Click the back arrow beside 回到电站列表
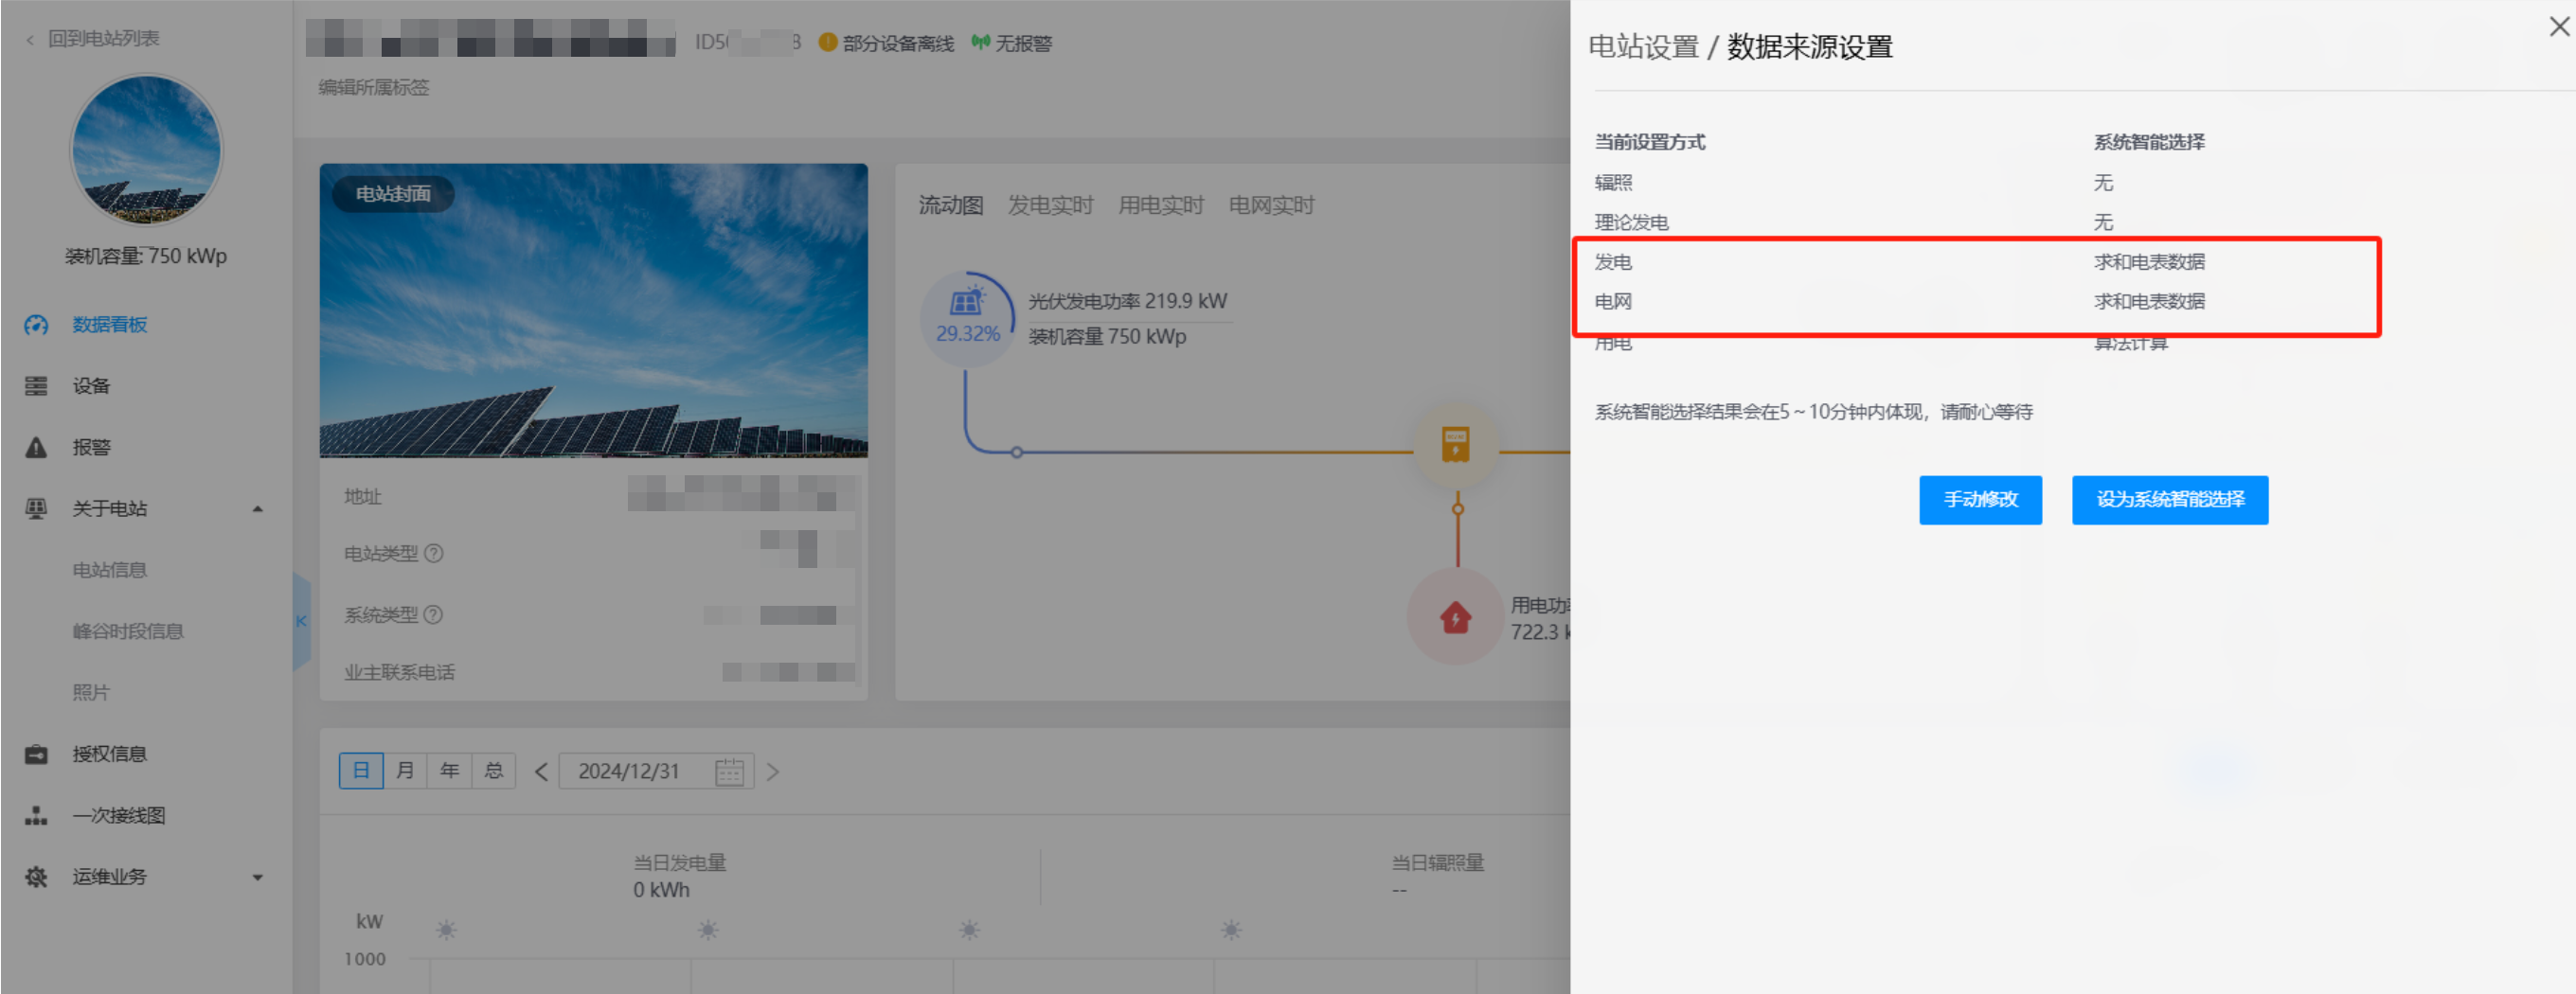The width and height of the screenshot is (2576, 994). point(30,39)
